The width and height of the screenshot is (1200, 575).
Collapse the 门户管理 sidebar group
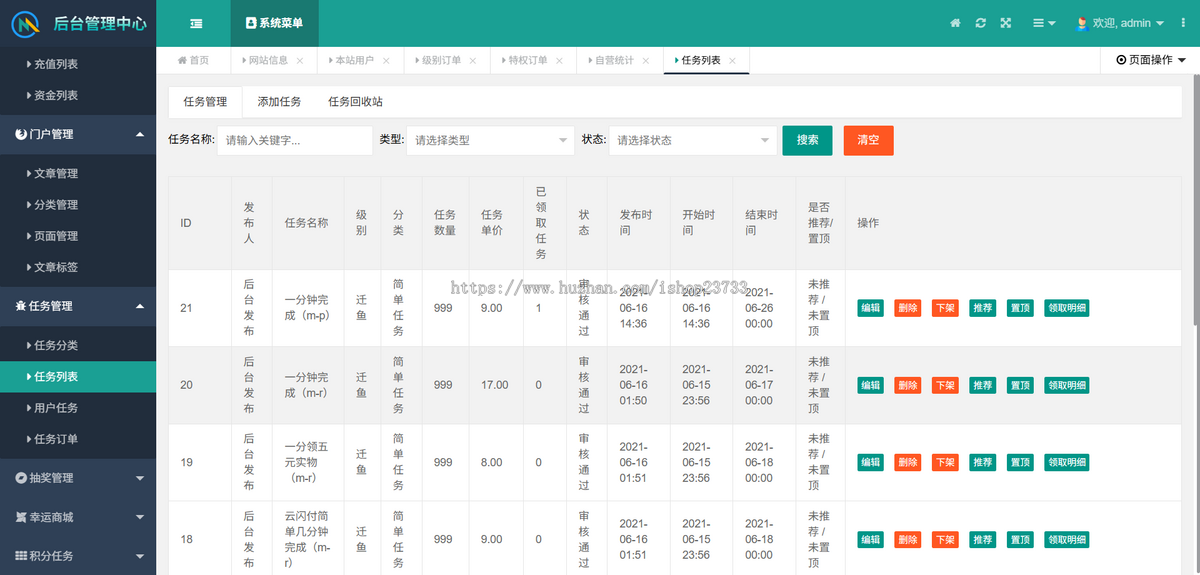tap(78, 134)
